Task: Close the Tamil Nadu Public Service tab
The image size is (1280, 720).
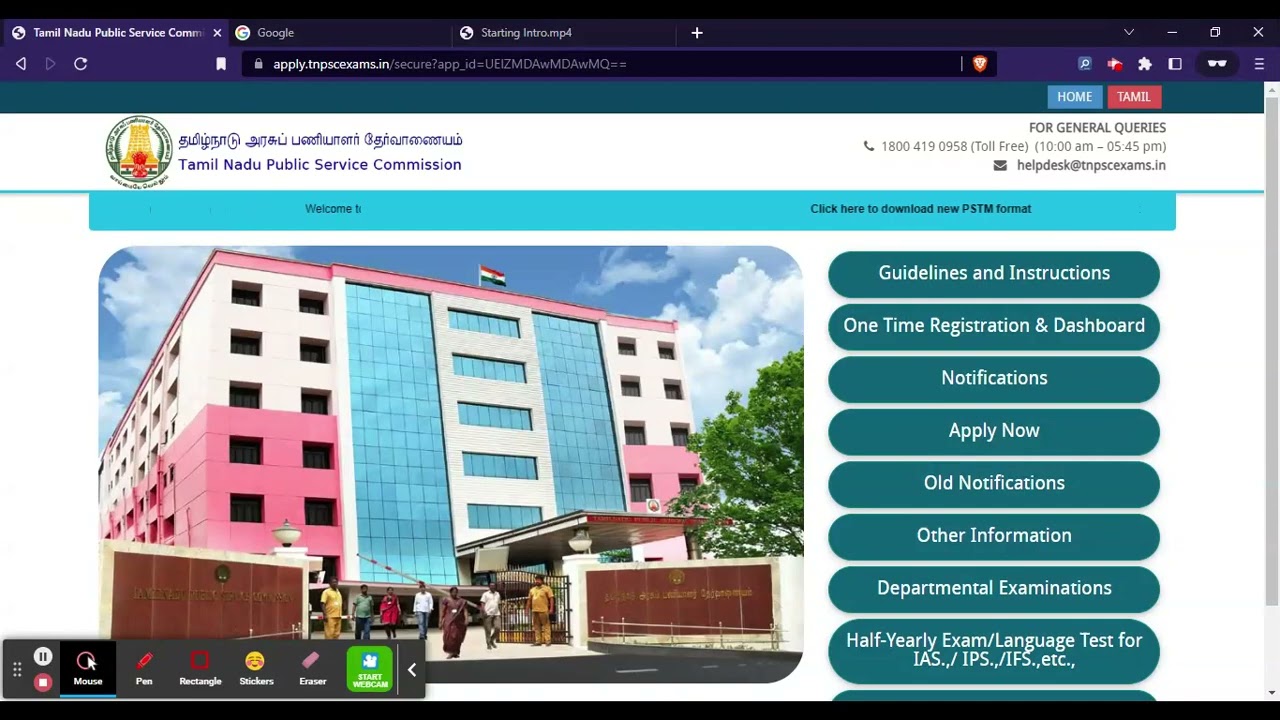Action: click(x=217, y=33)
